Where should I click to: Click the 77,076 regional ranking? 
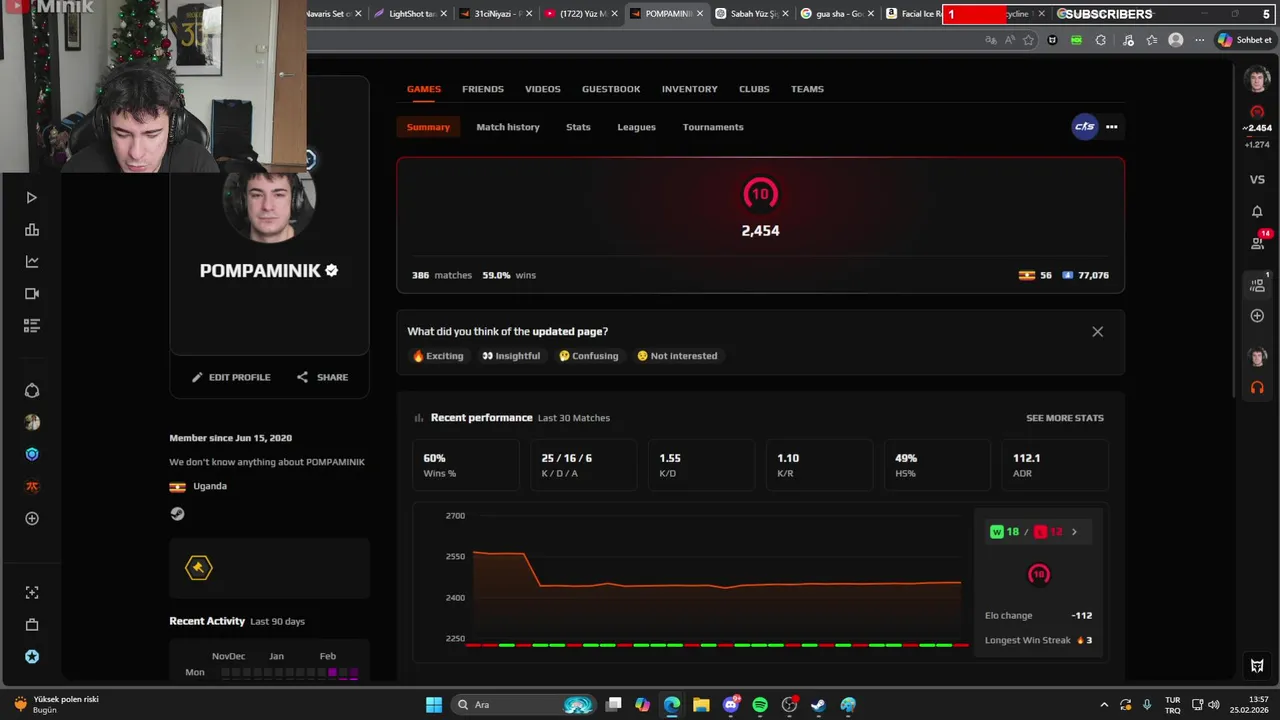pos(1085,275)
